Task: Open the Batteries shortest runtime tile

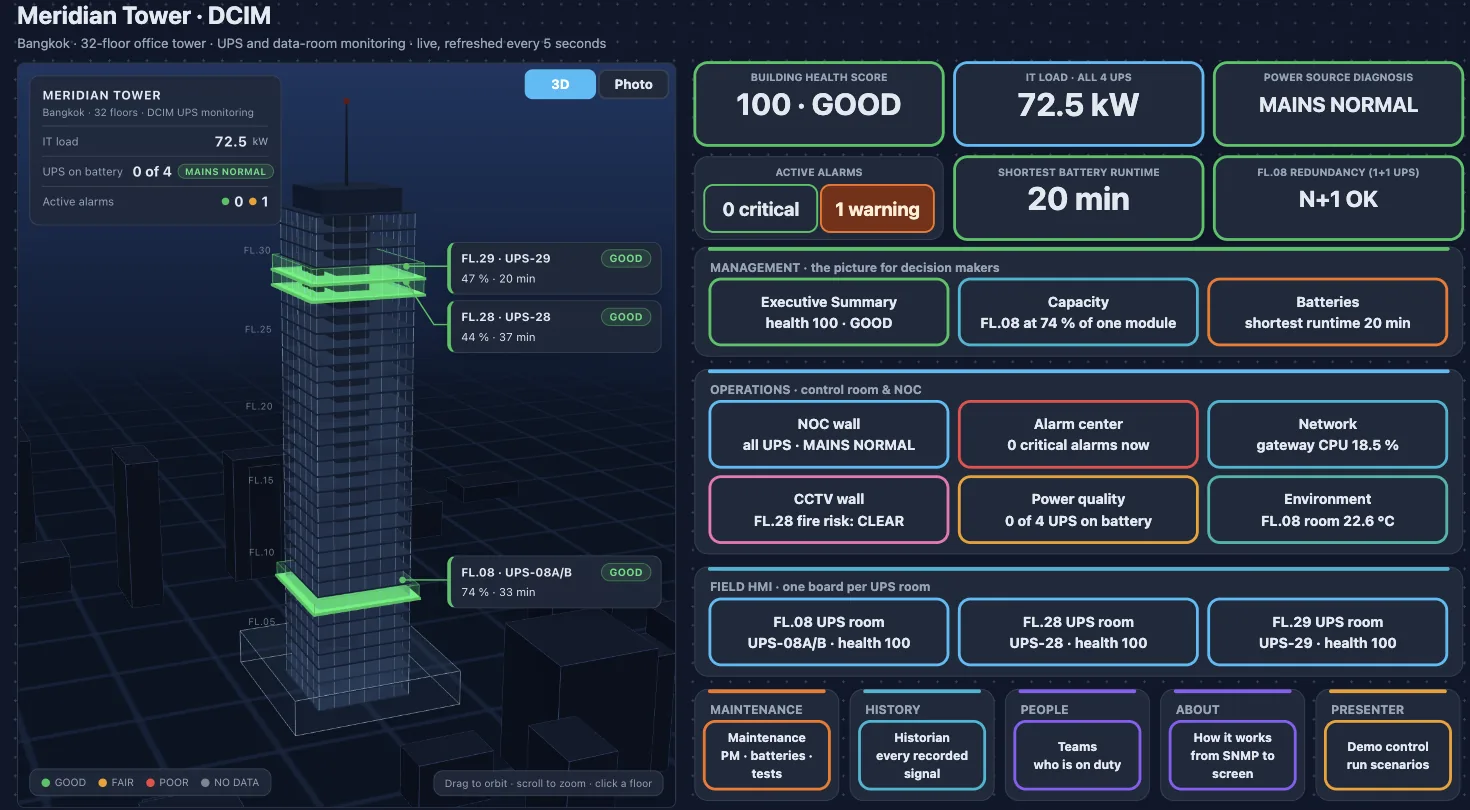Action: click(1327, 312)
